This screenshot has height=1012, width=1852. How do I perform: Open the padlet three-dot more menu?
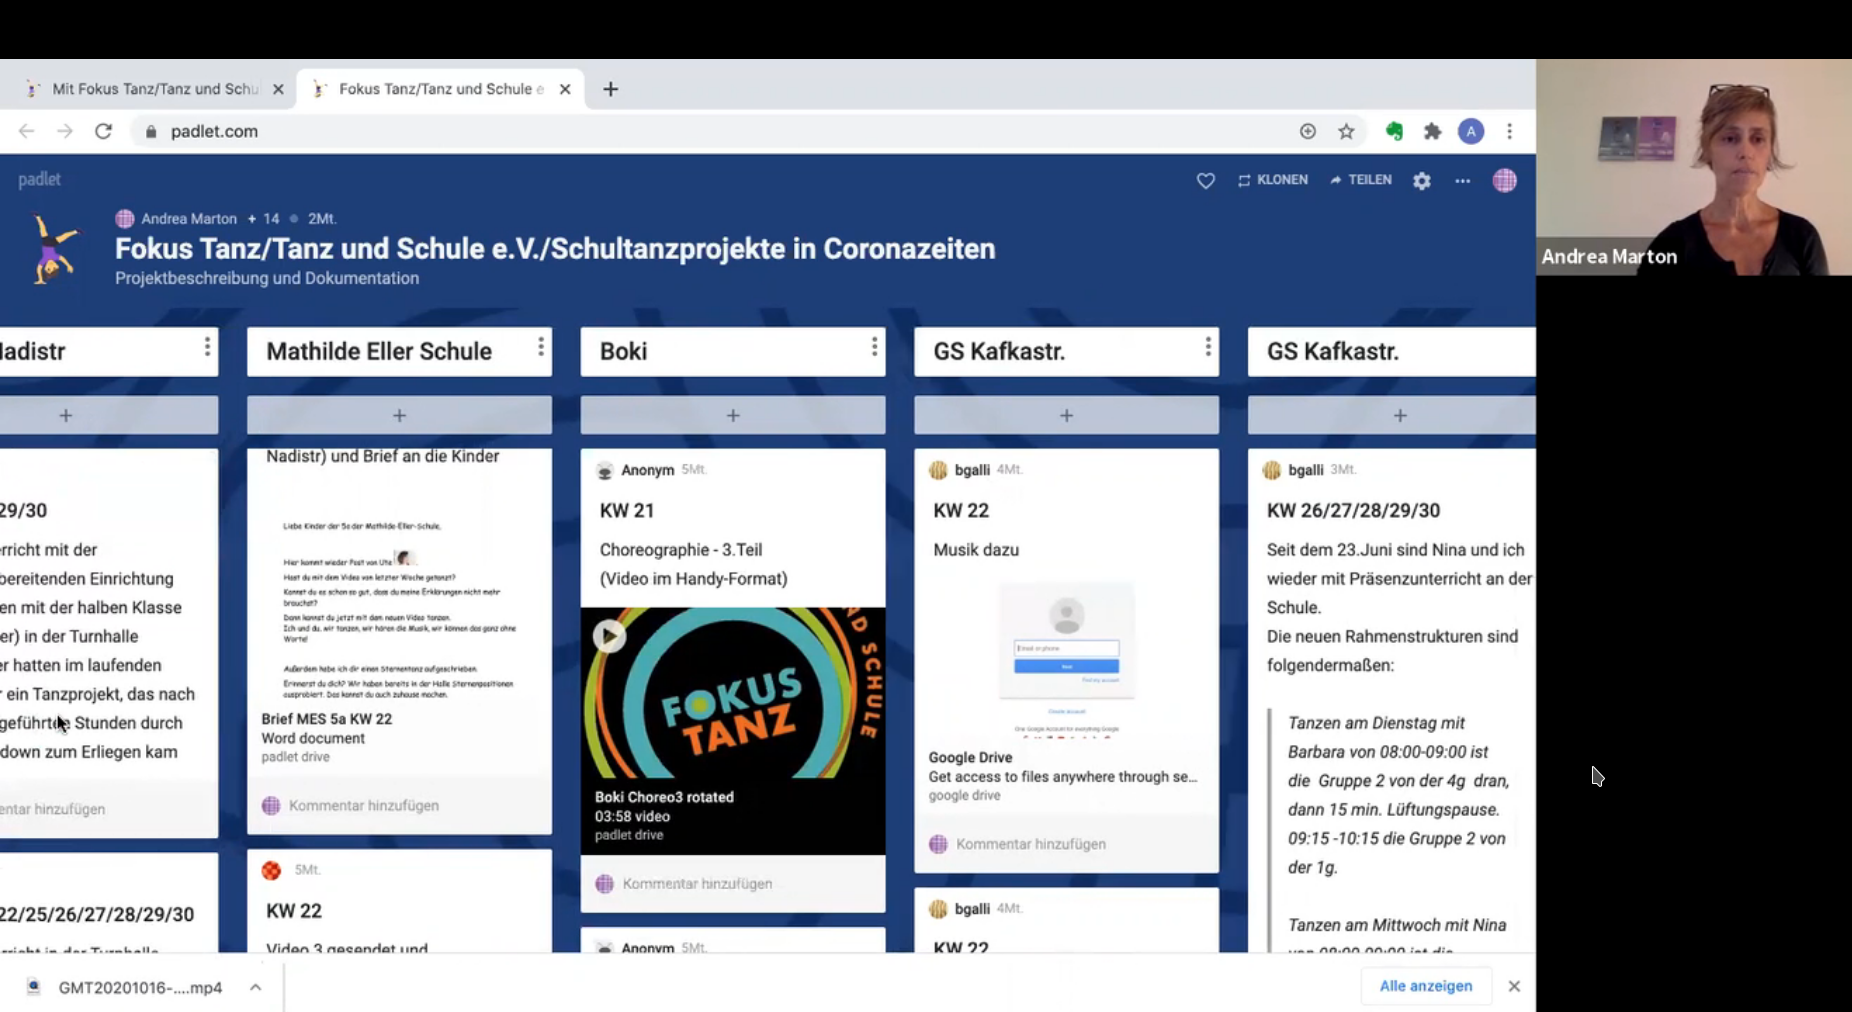coord(1462,181)
